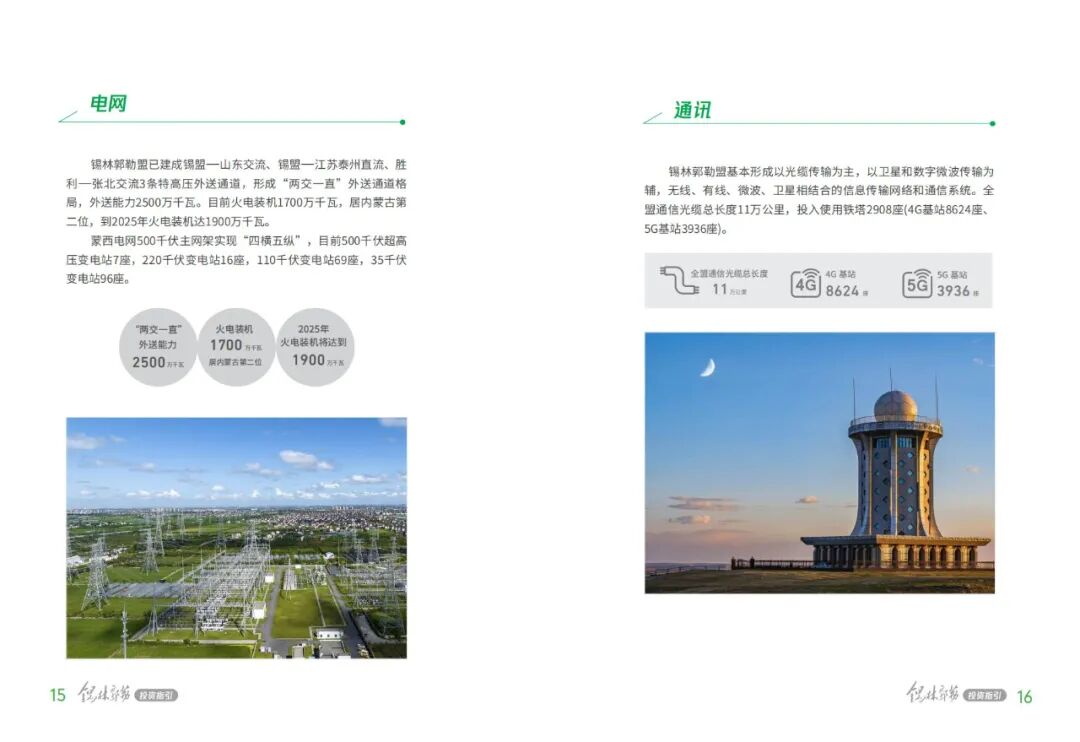
Task: Click the 4G base station icon
Action: (806, 282)
